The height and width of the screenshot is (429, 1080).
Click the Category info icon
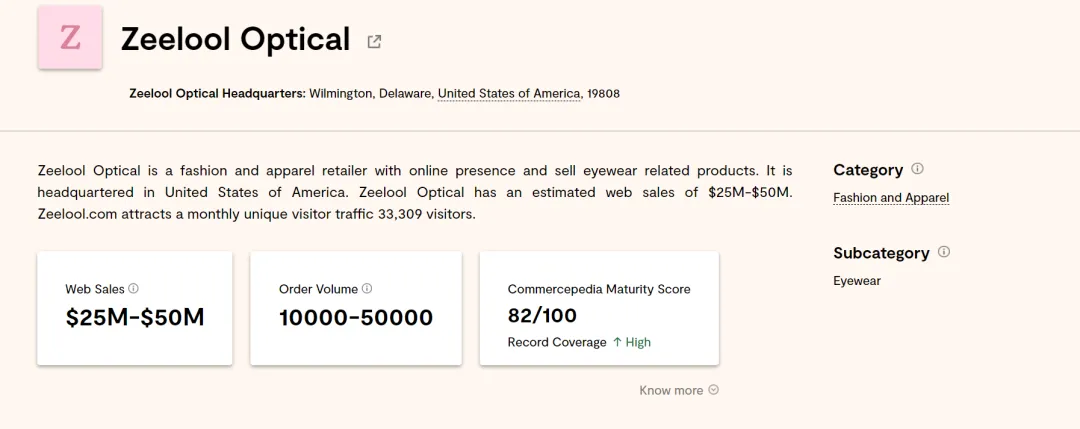[x=917, y=169]
